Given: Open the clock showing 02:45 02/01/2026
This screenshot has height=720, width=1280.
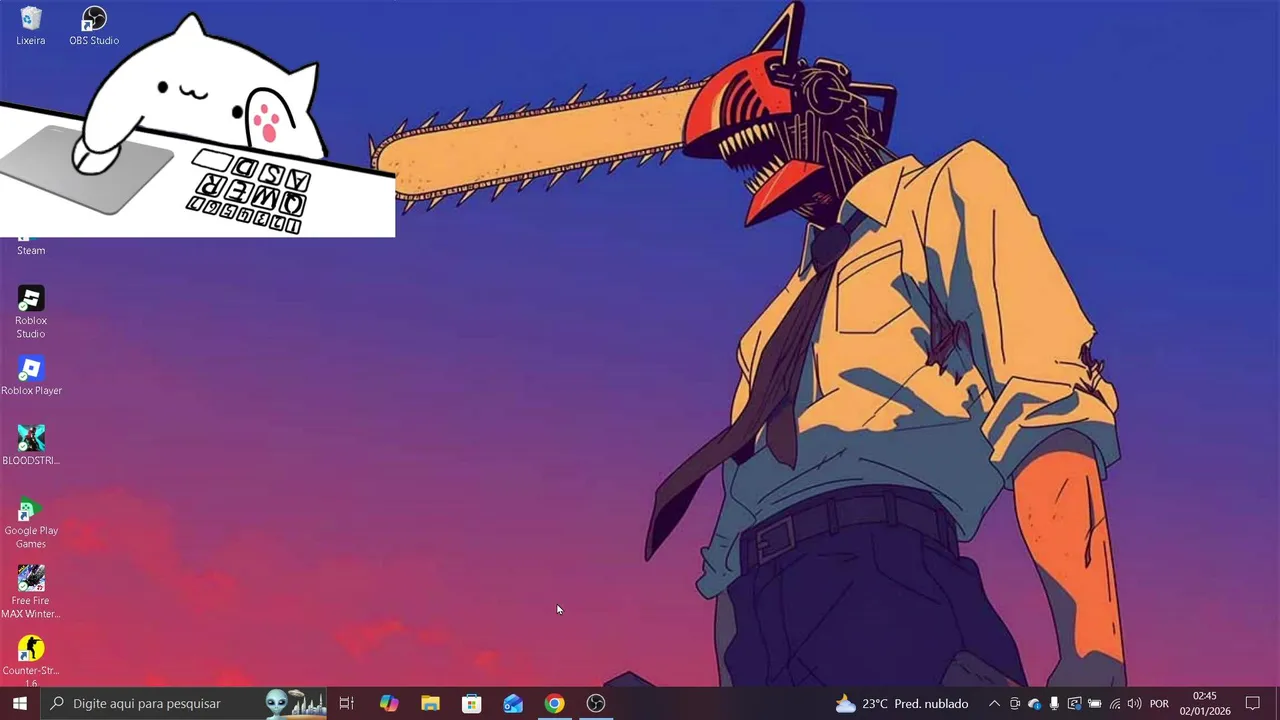Looking at the screenshot, I should (1204, 704).
